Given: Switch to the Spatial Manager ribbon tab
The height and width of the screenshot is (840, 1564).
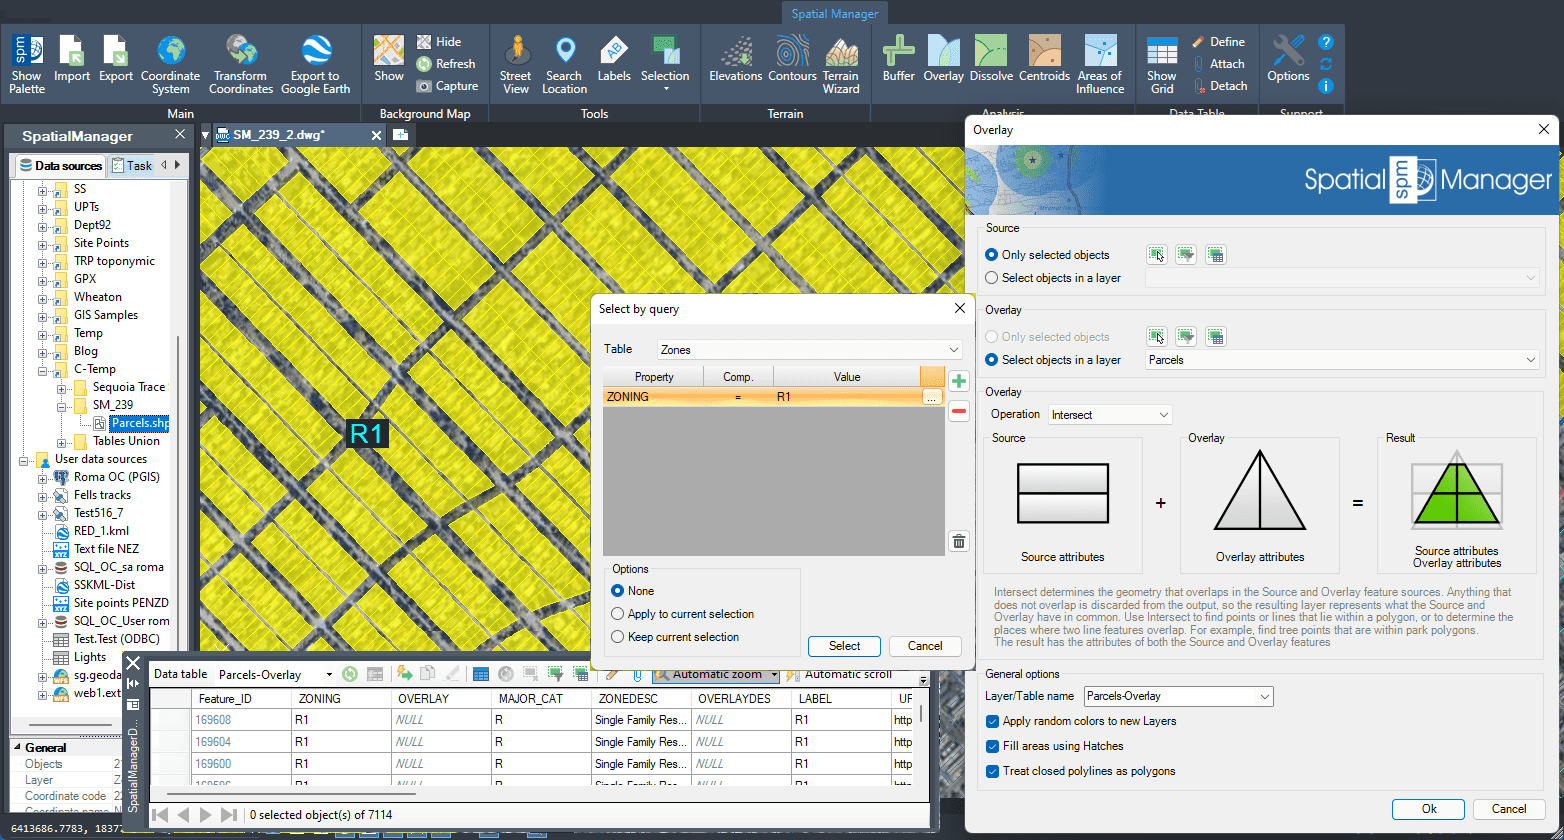Looking at the screenshot, I should click(835, 14).
